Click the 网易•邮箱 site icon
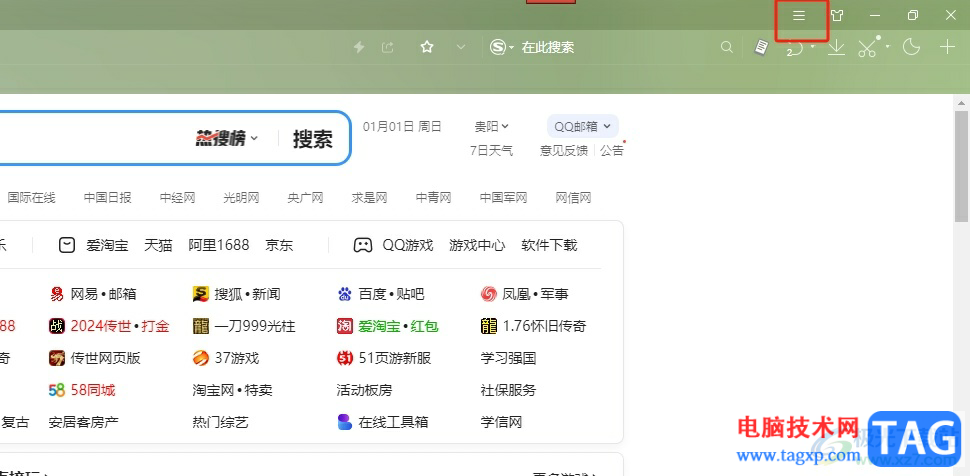The height and width of the screenshot is (476, 970). click(57, 294)
